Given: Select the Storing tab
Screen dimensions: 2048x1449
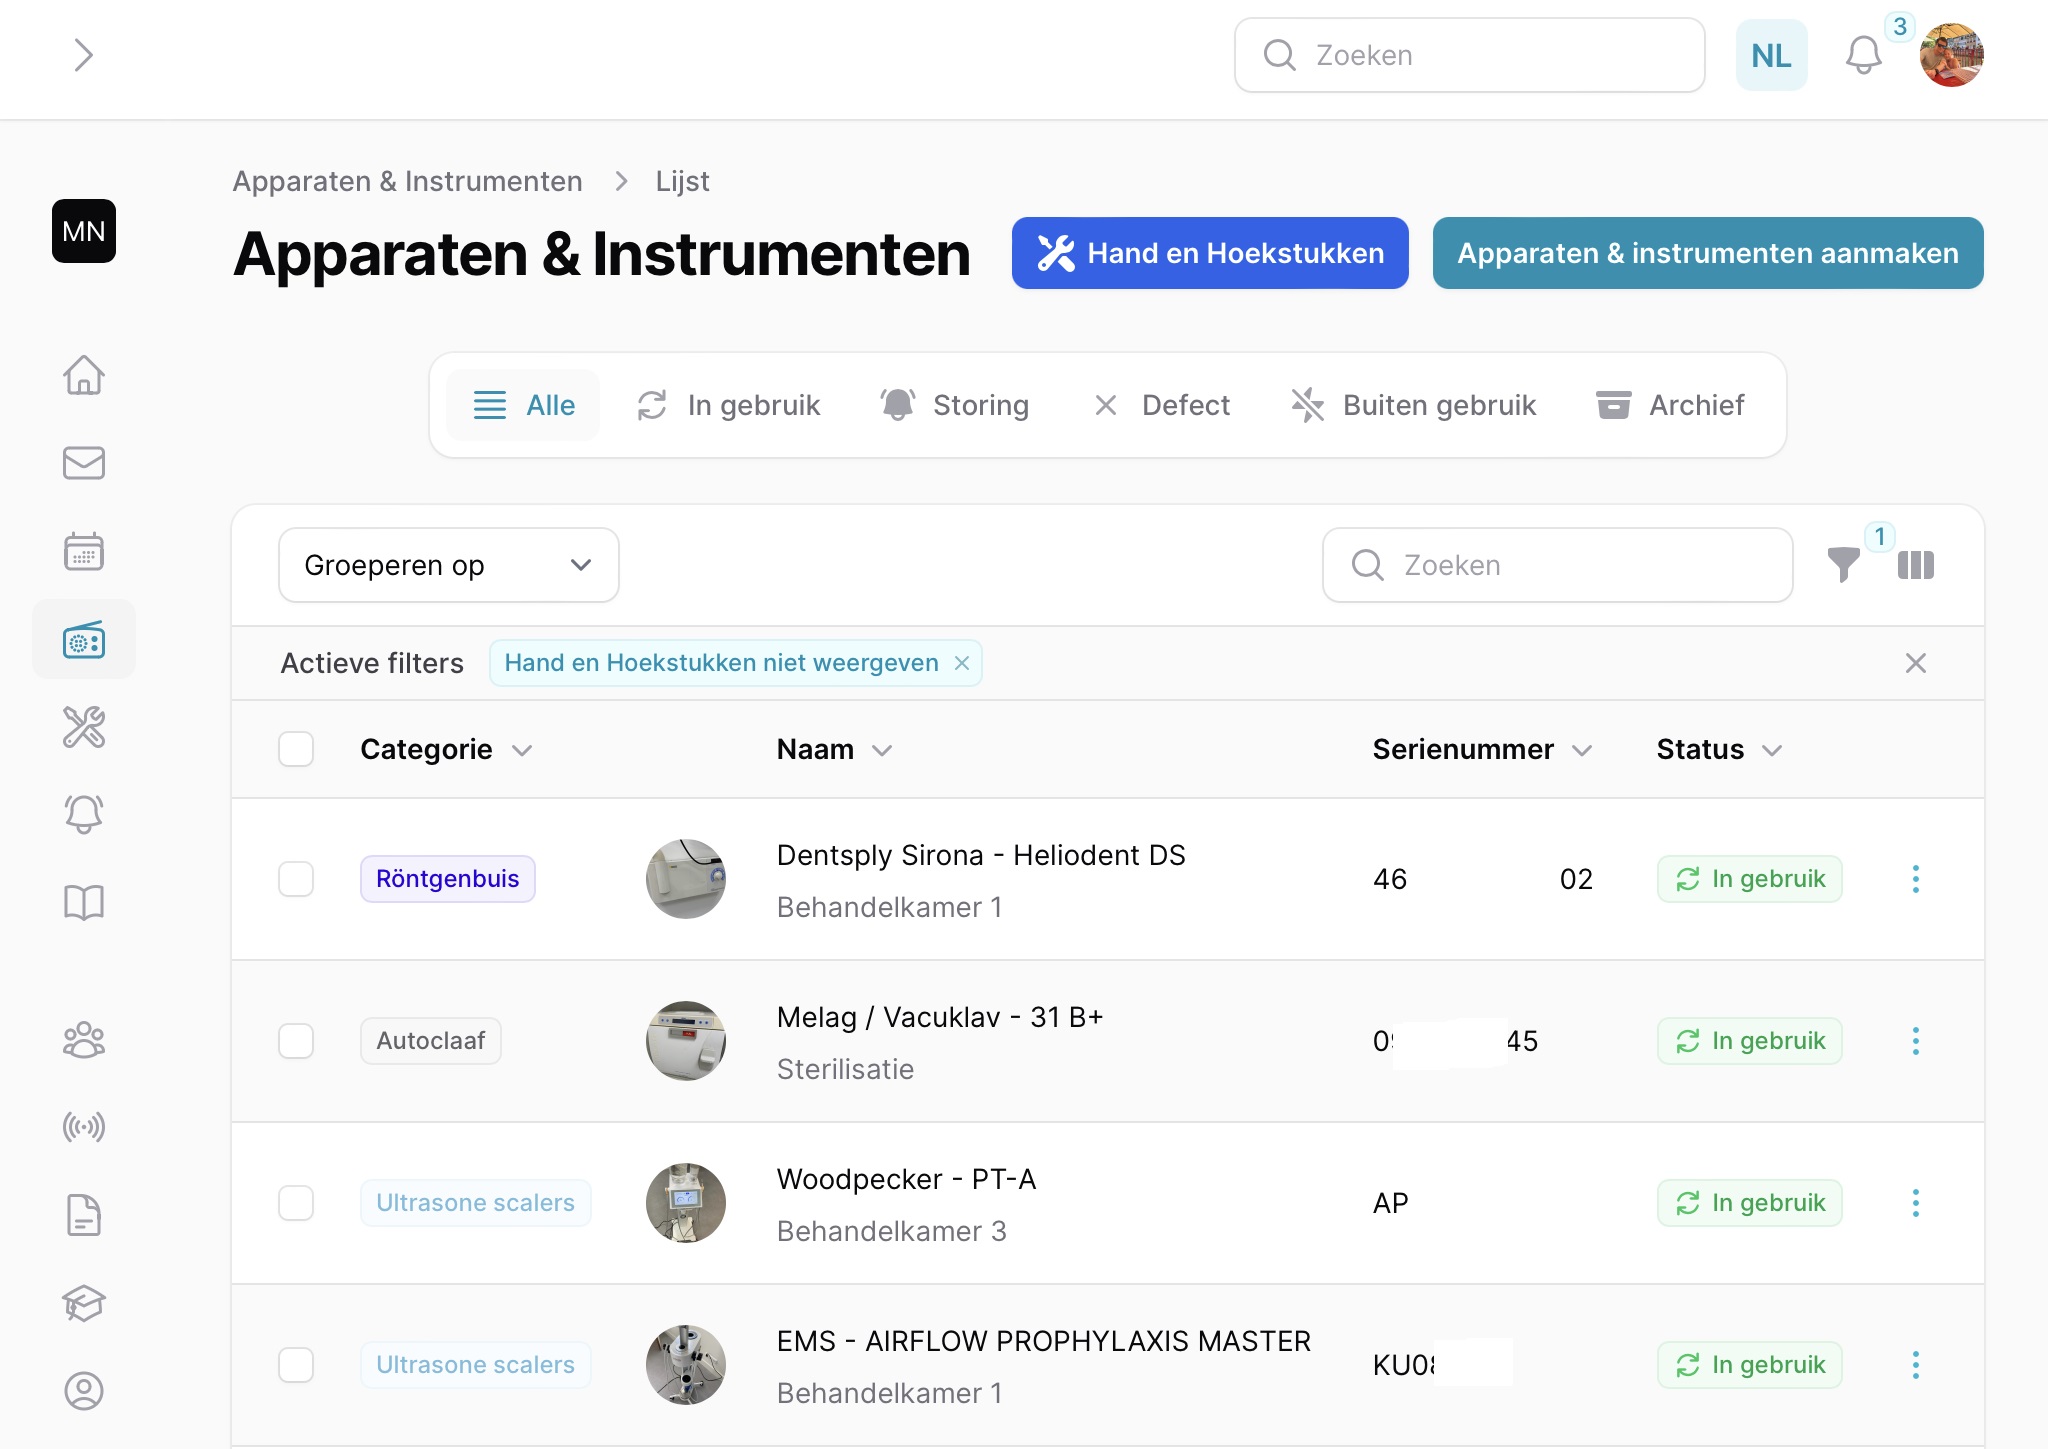Looking at the screenshot, I should pos(954,405).
